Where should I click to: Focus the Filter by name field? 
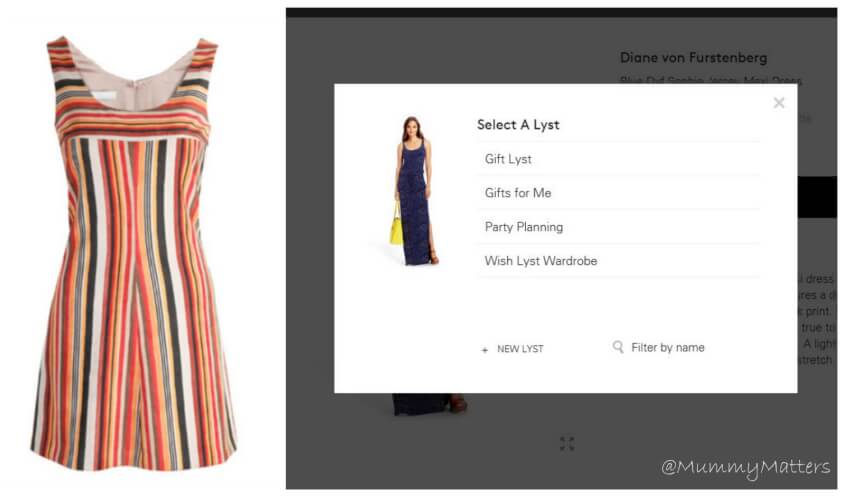668,348
